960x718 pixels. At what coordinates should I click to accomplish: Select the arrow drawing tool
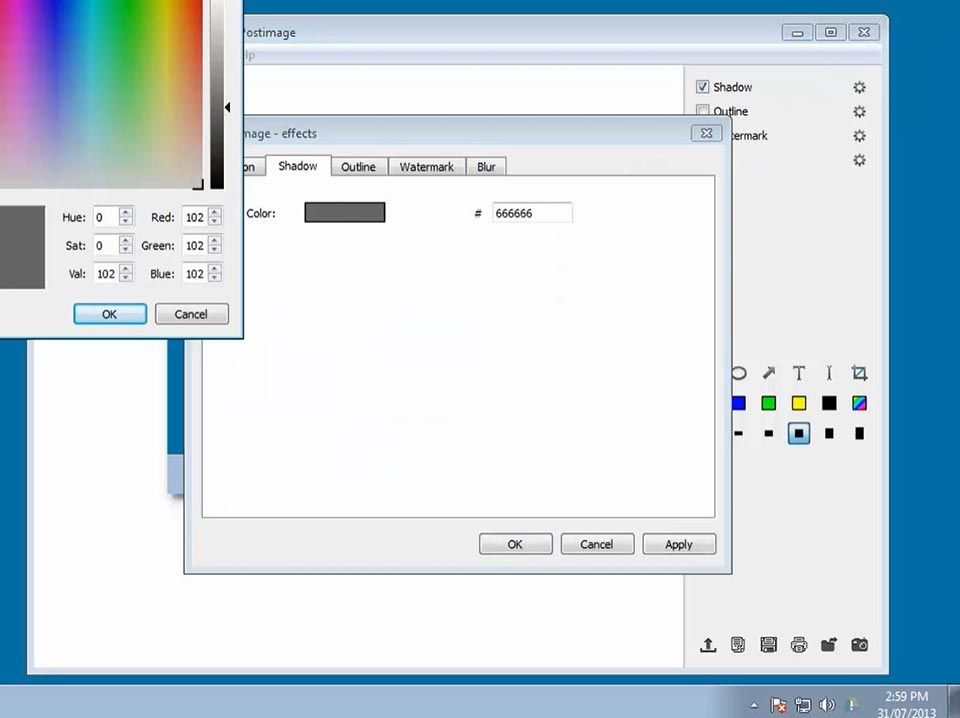point(769,373)
